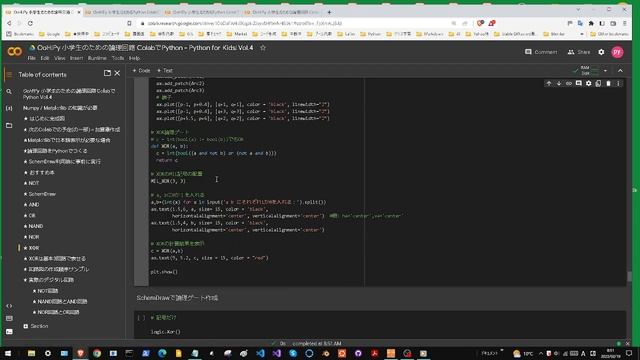Image resolution: width=640 pixels, height=360 pixels.
Task: Reload the browser page
Action: pyautogui.click(x=30, y=23)
